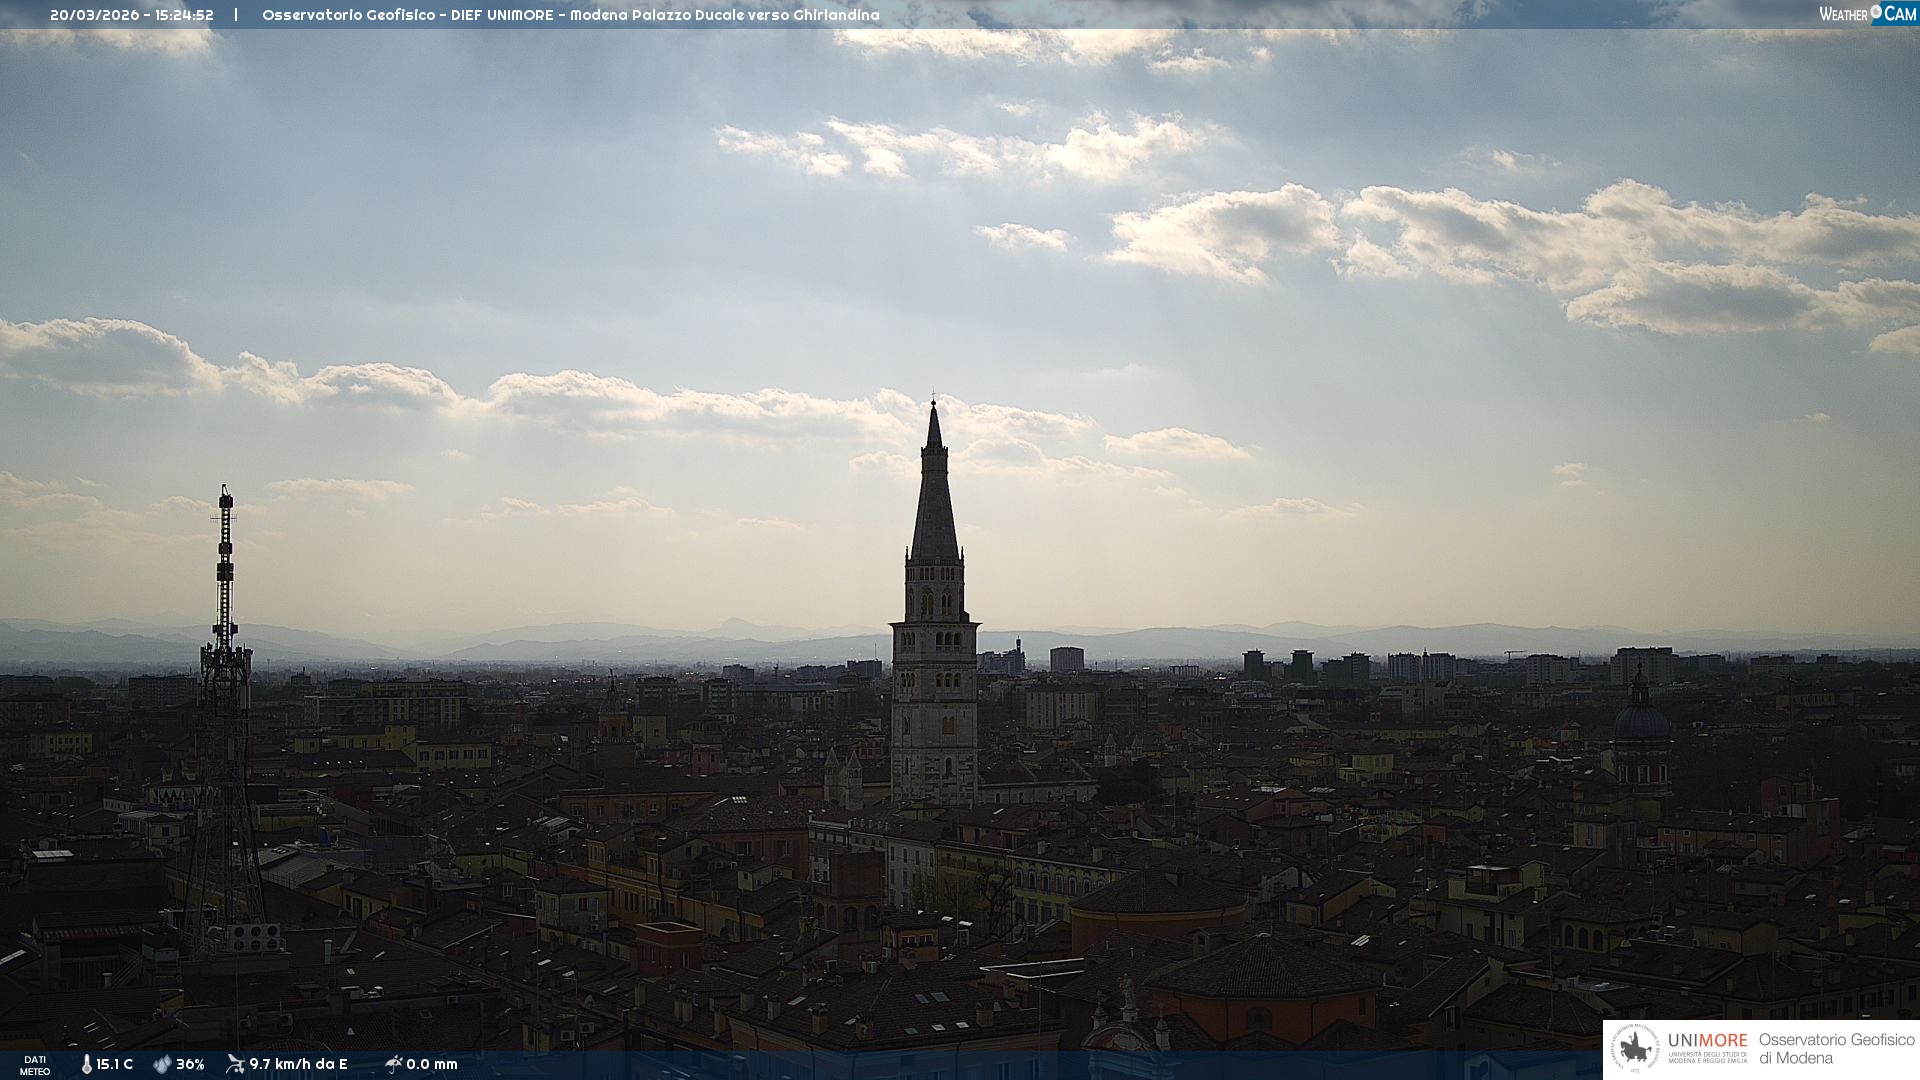Click the Ghirlandina bell tower spire
This screenshot has height=1080, width=1920.
tap(935, 500)
